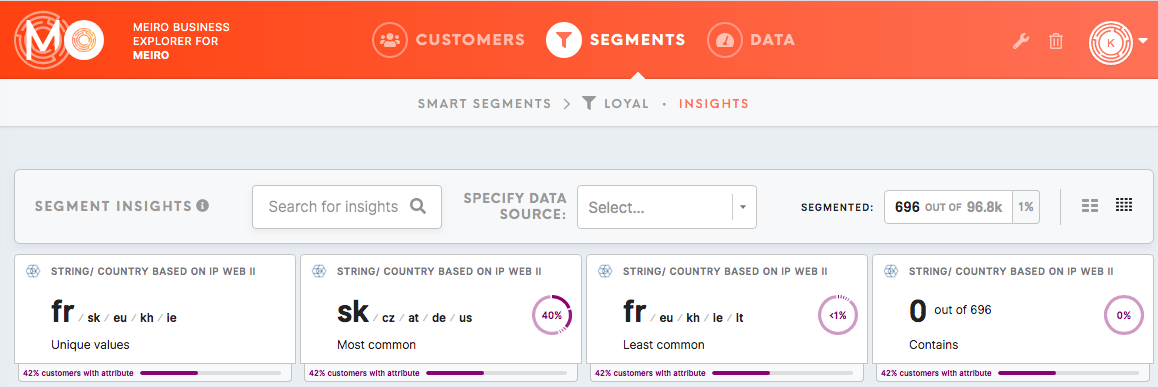Click the Contains label
The image size is (1158, 387).
tap(933, 345)
